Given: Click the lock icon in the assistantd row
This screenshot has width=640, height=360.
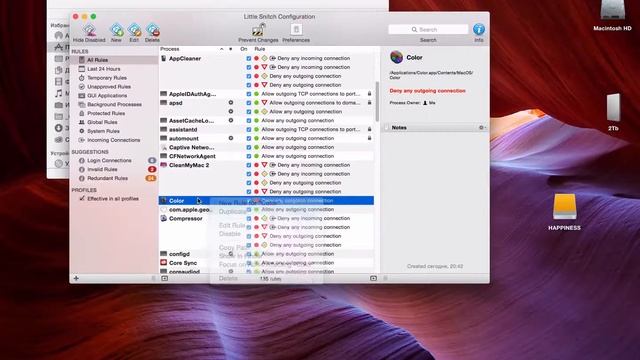Looking at the screenshot, I should (x=369, y=129).
